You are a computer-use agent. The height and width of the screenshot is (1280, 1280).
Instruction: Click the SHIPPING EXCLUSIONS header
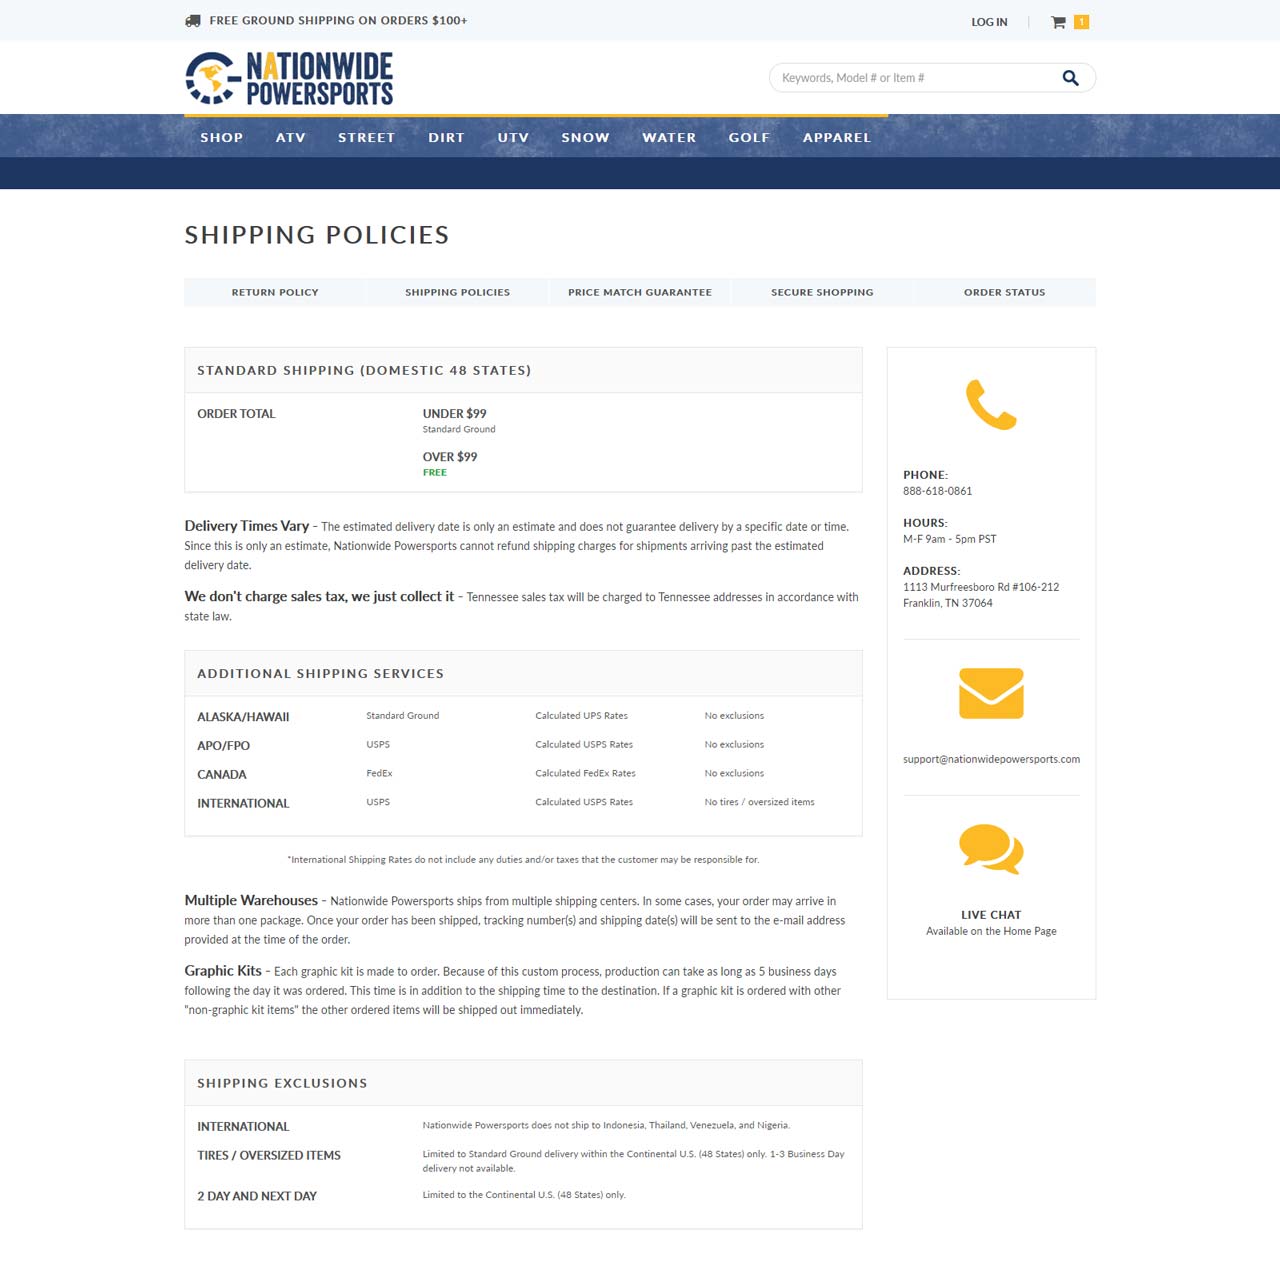tap(282, 1083)
